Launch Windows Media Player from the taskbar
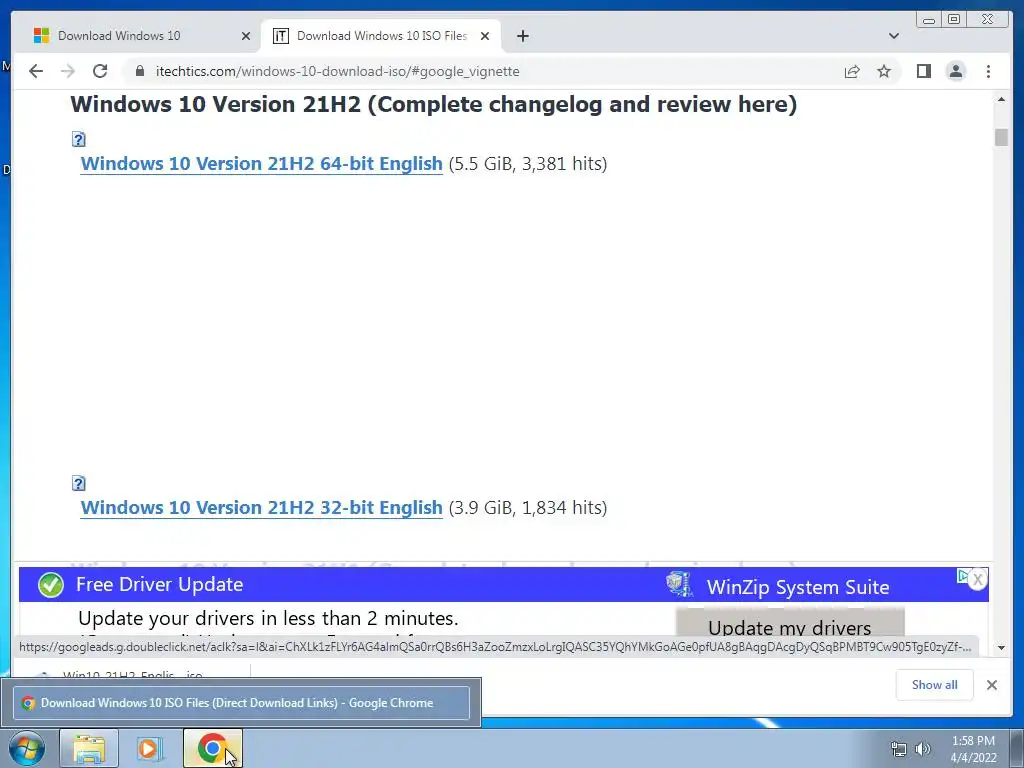Viewport: 1024px width, 768px height. [149, 748]
